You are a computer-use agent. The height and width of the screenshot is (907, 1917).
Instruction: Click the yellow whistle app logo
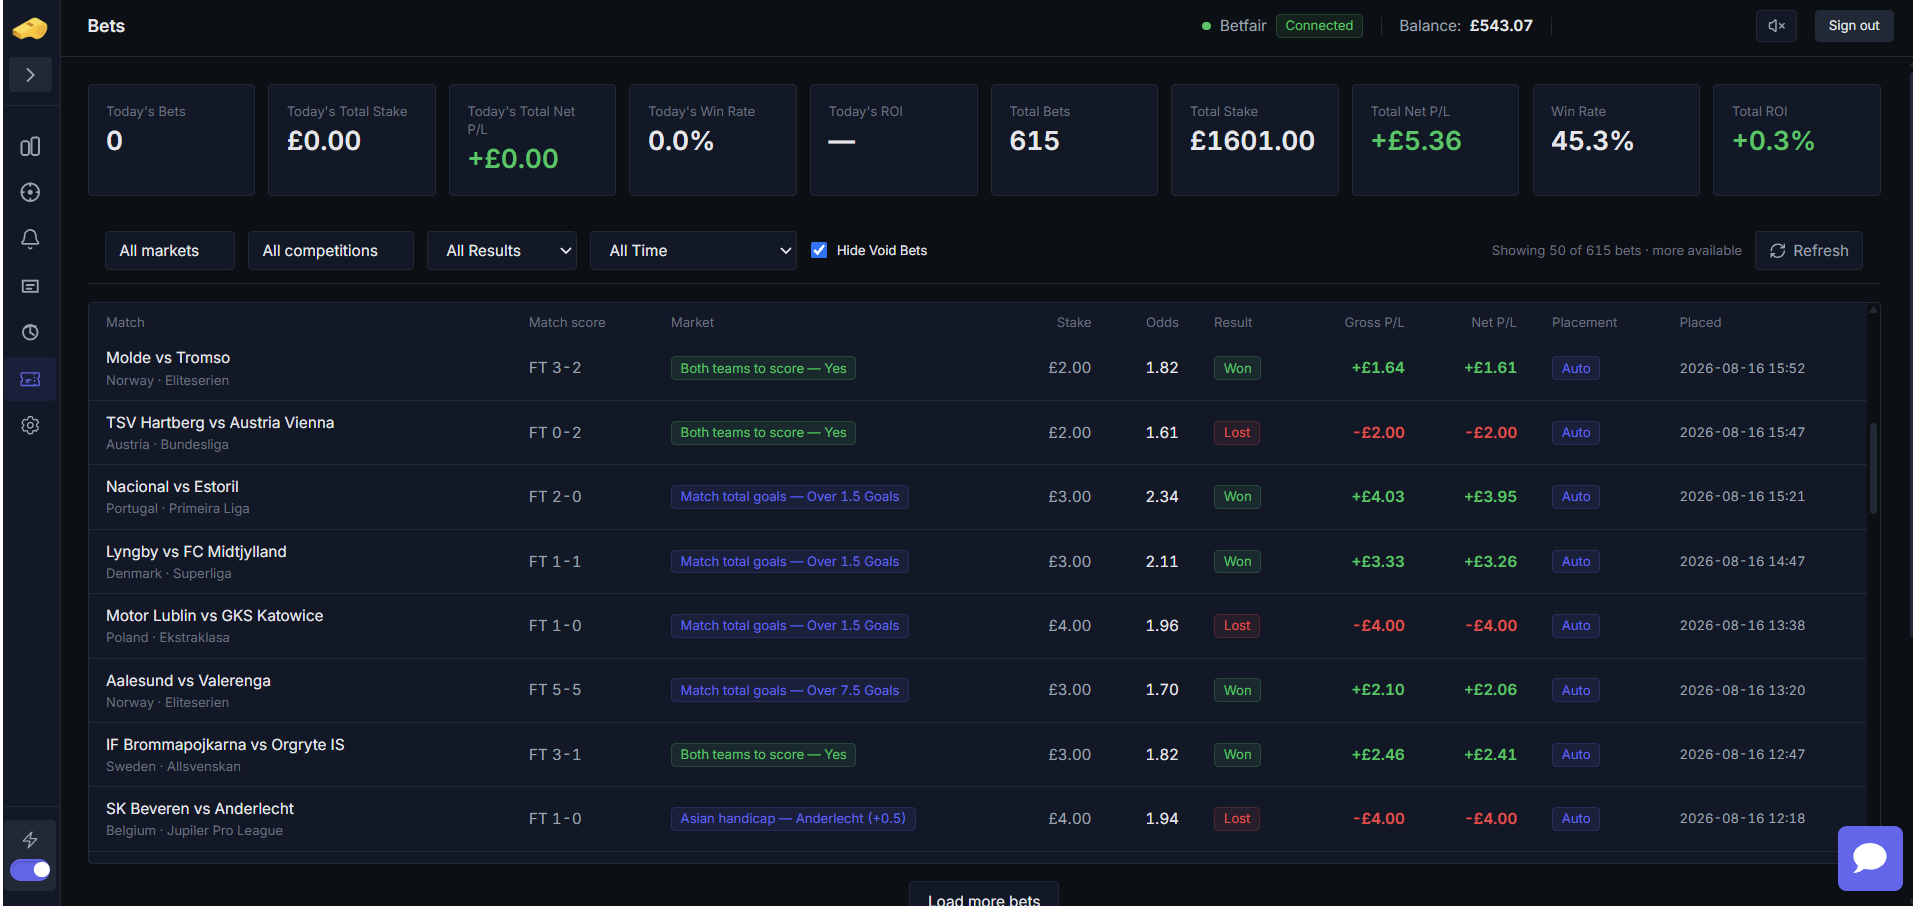[30, 28]
